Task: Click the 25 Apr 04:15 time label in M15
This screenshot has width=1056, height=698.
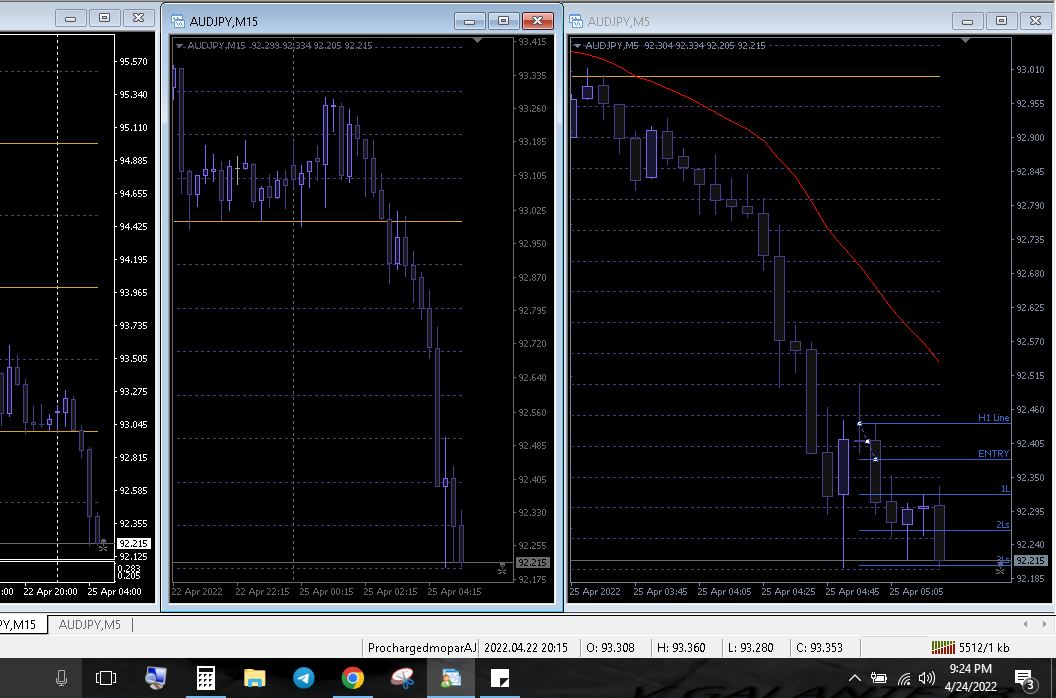Action: (455, 592)
